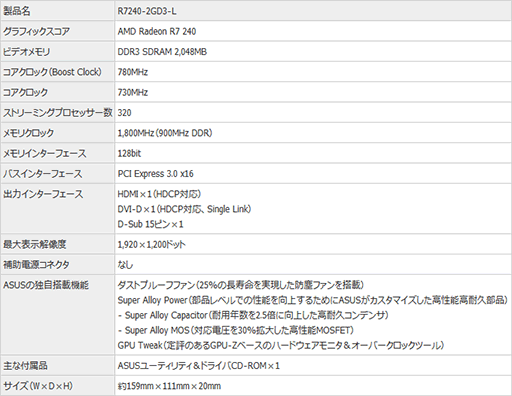Viewport: 512px width, 396px height.
Task: Click the product name R7240-2GD3-L
Action: click(147, 11)
